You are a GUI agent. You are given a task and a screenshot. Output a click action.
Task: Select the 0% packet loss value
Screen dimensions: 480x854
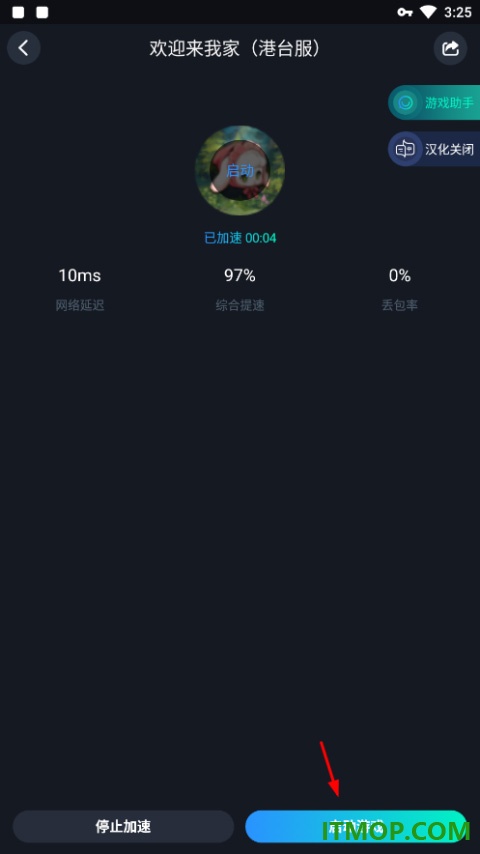pos(399,276)
